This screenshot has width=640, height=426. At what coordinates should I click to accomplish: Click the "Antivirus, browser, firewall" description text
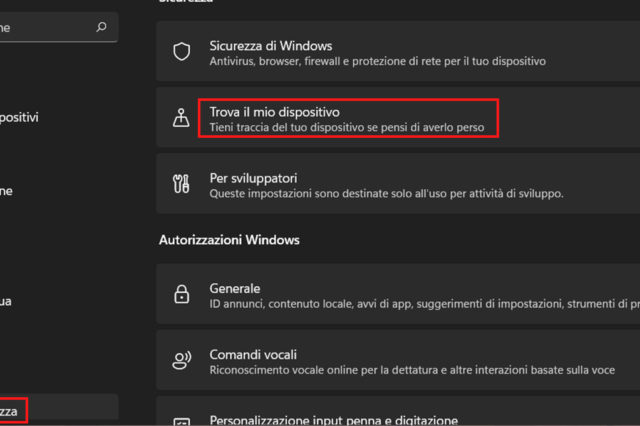[x=378, y=61]
